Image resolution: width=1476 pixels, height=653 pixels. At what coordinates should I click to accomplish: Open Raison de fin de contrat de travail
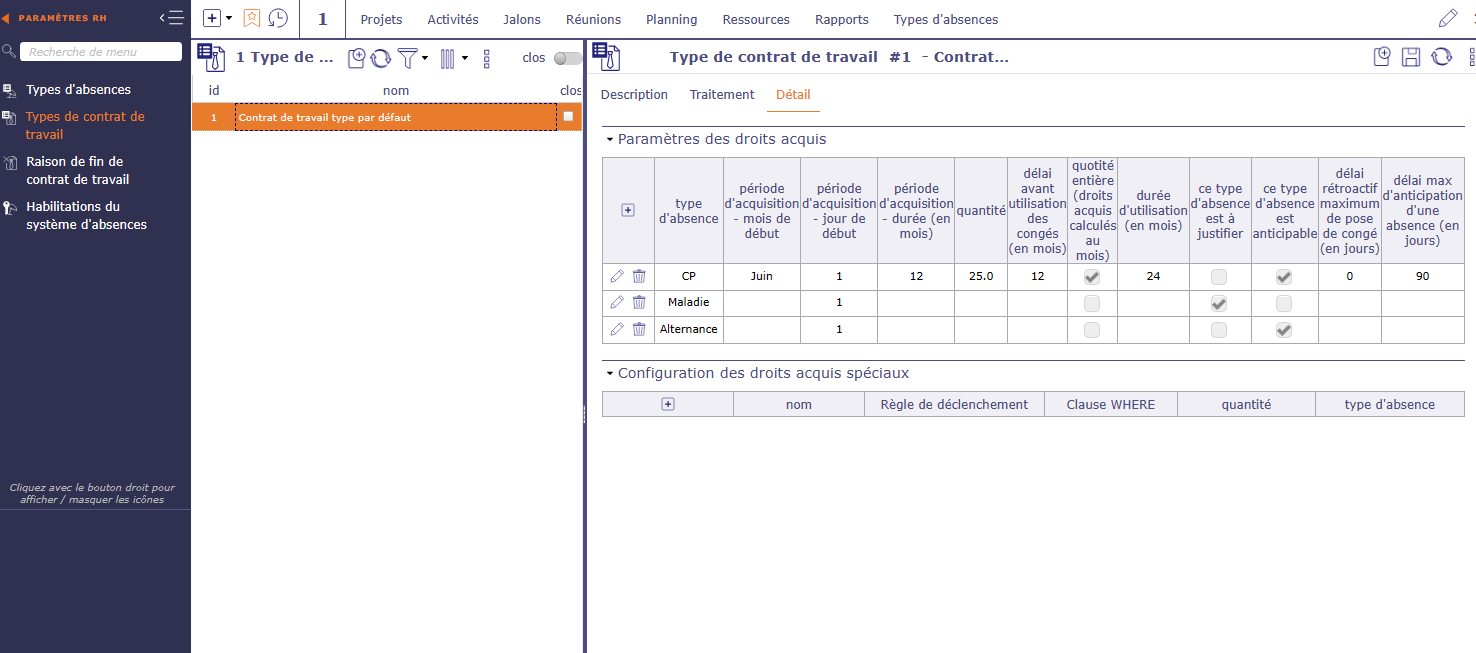[x=77, y=170]
